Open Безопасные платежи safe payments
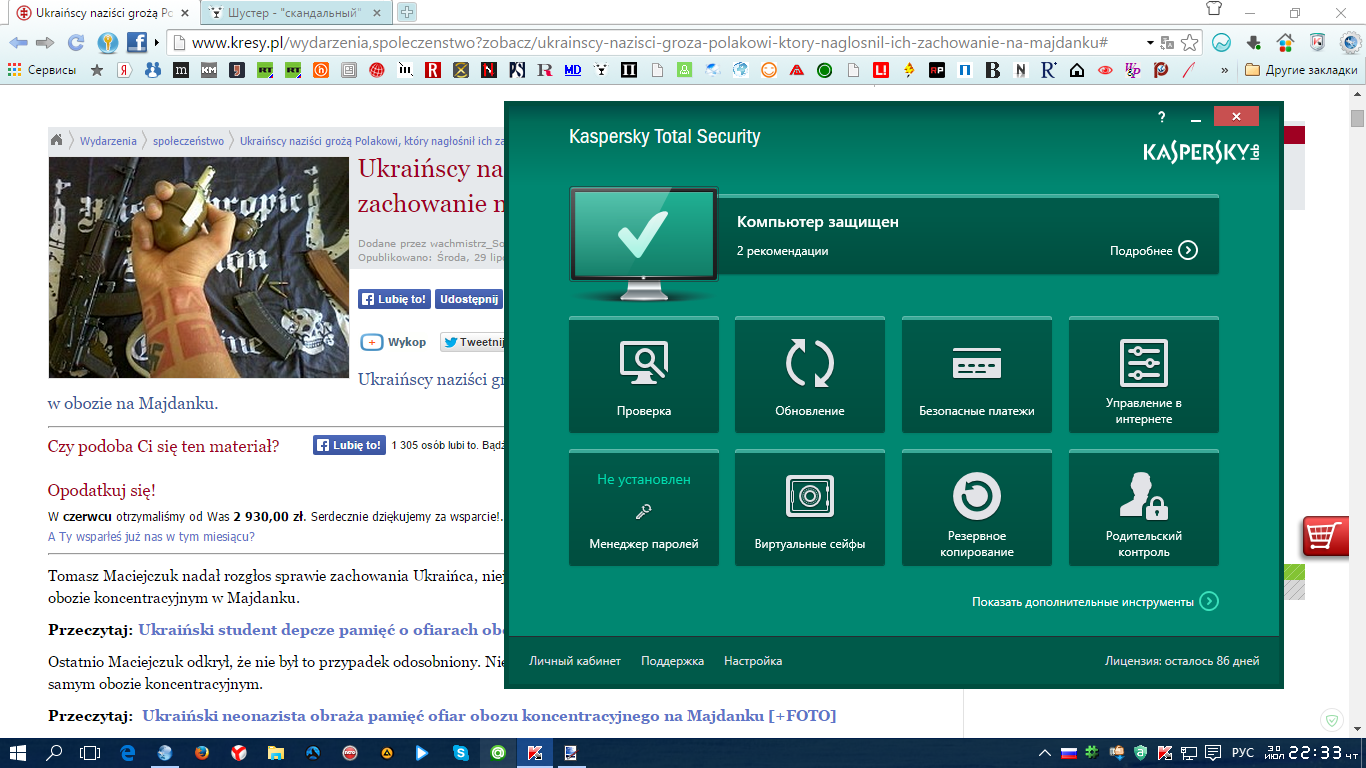 click(976, 375)
